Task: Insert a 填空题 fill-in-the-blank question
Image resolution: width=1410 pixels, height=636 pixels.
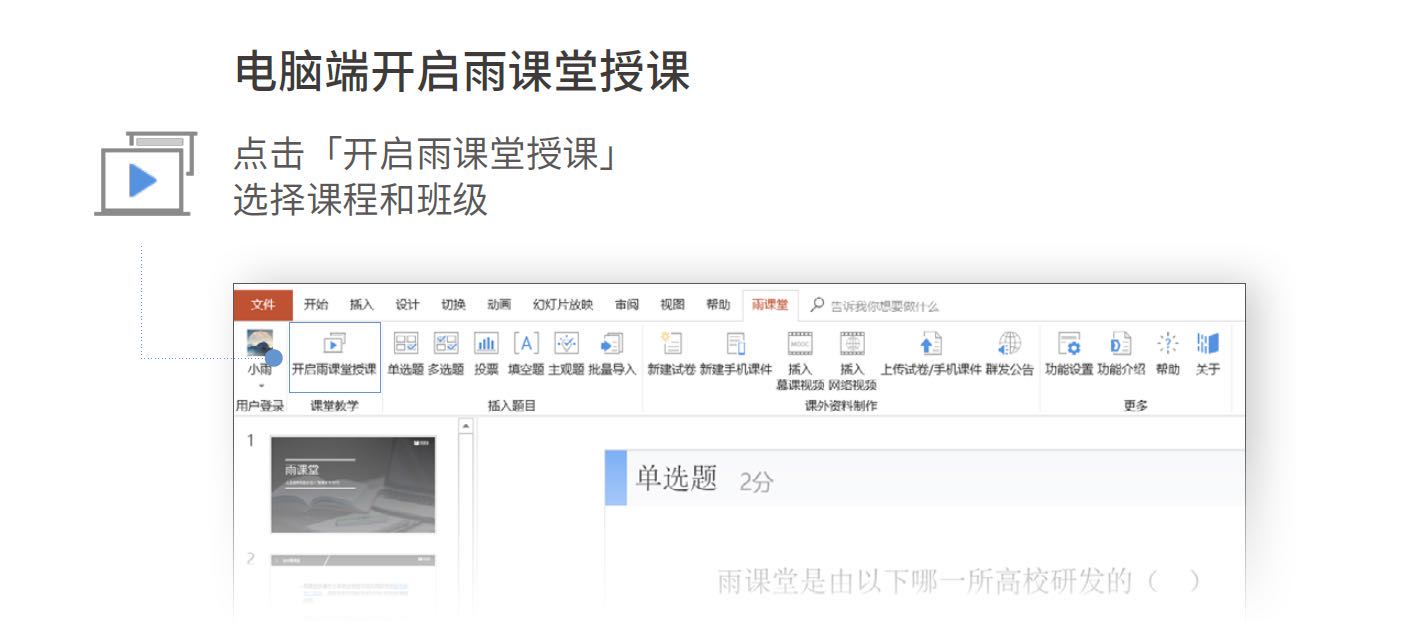Action: click(x=526, y=354)
